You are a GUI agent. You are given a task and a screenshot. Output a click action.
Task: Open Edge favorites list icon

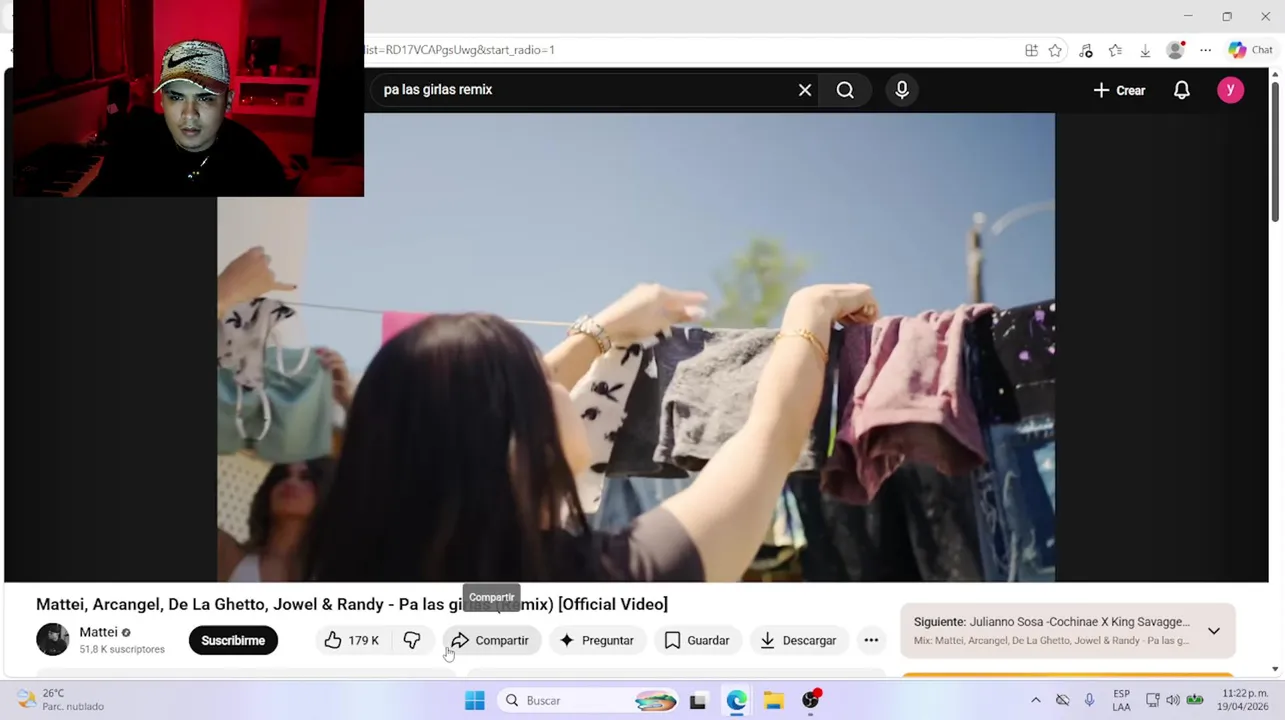1115,50
